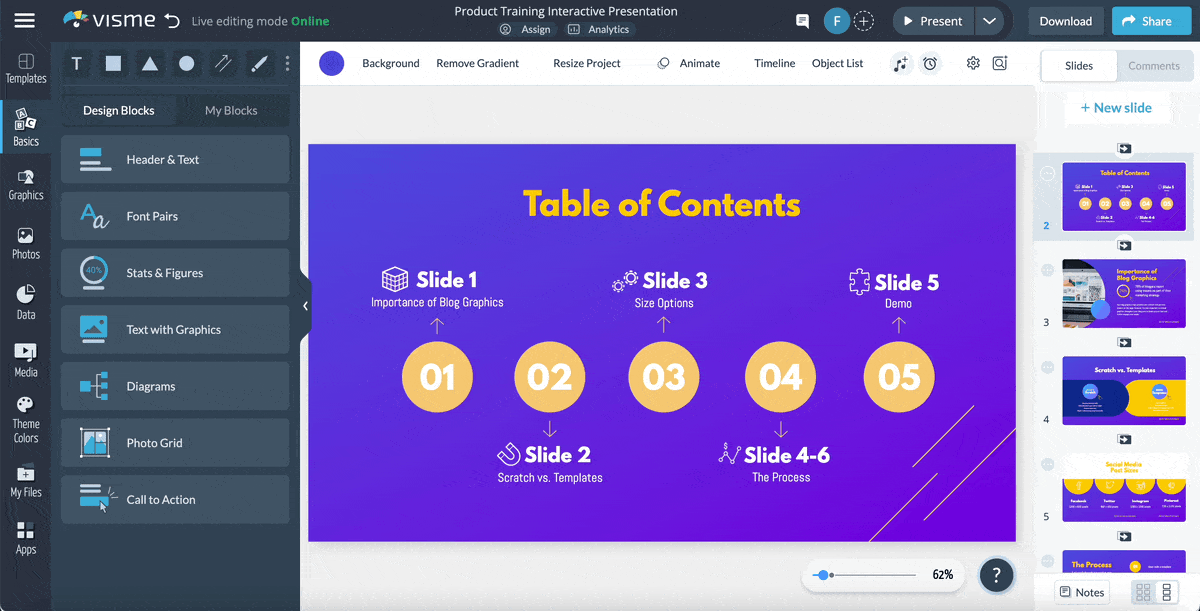Switch to grid view of slides

coord(1142,592)
